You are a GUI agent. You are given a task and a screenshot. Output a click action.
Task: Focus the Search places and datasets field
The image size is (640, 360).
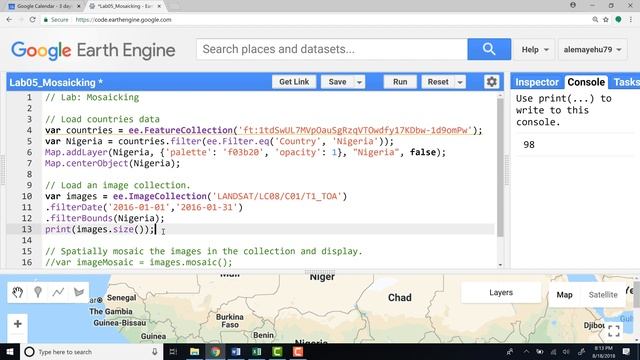[x=332, y=49]
